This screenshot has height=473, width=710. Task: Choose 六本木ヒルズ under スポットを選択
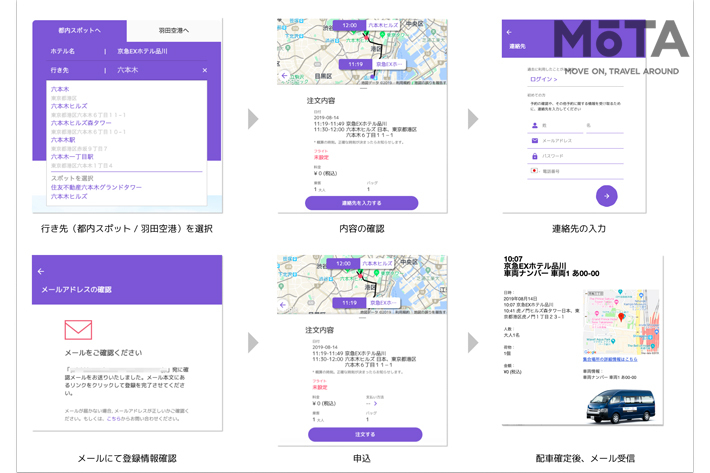(x=69, y=196)
